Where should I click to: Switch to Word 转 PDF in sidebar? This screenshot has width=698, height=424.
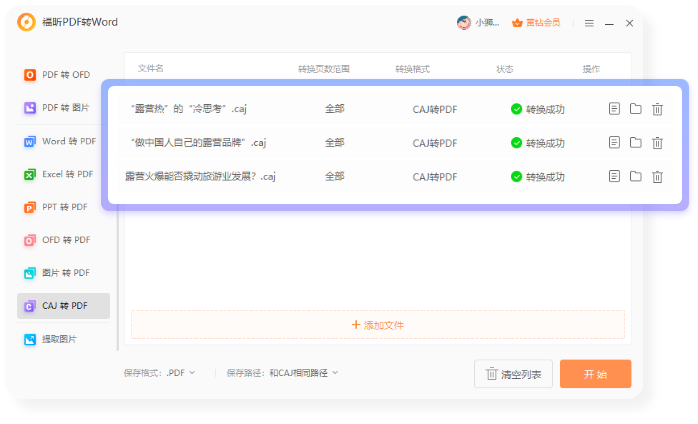(64, 142)
